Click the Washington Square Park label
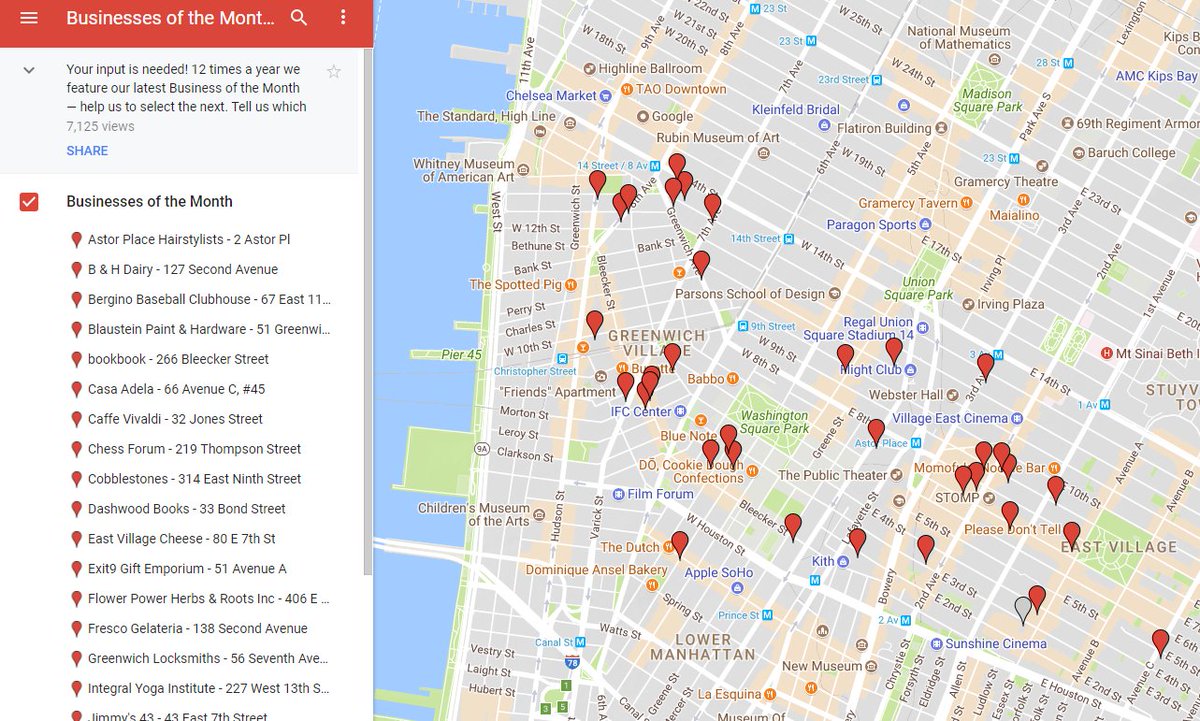1200x721 pixels. [775, 422]
